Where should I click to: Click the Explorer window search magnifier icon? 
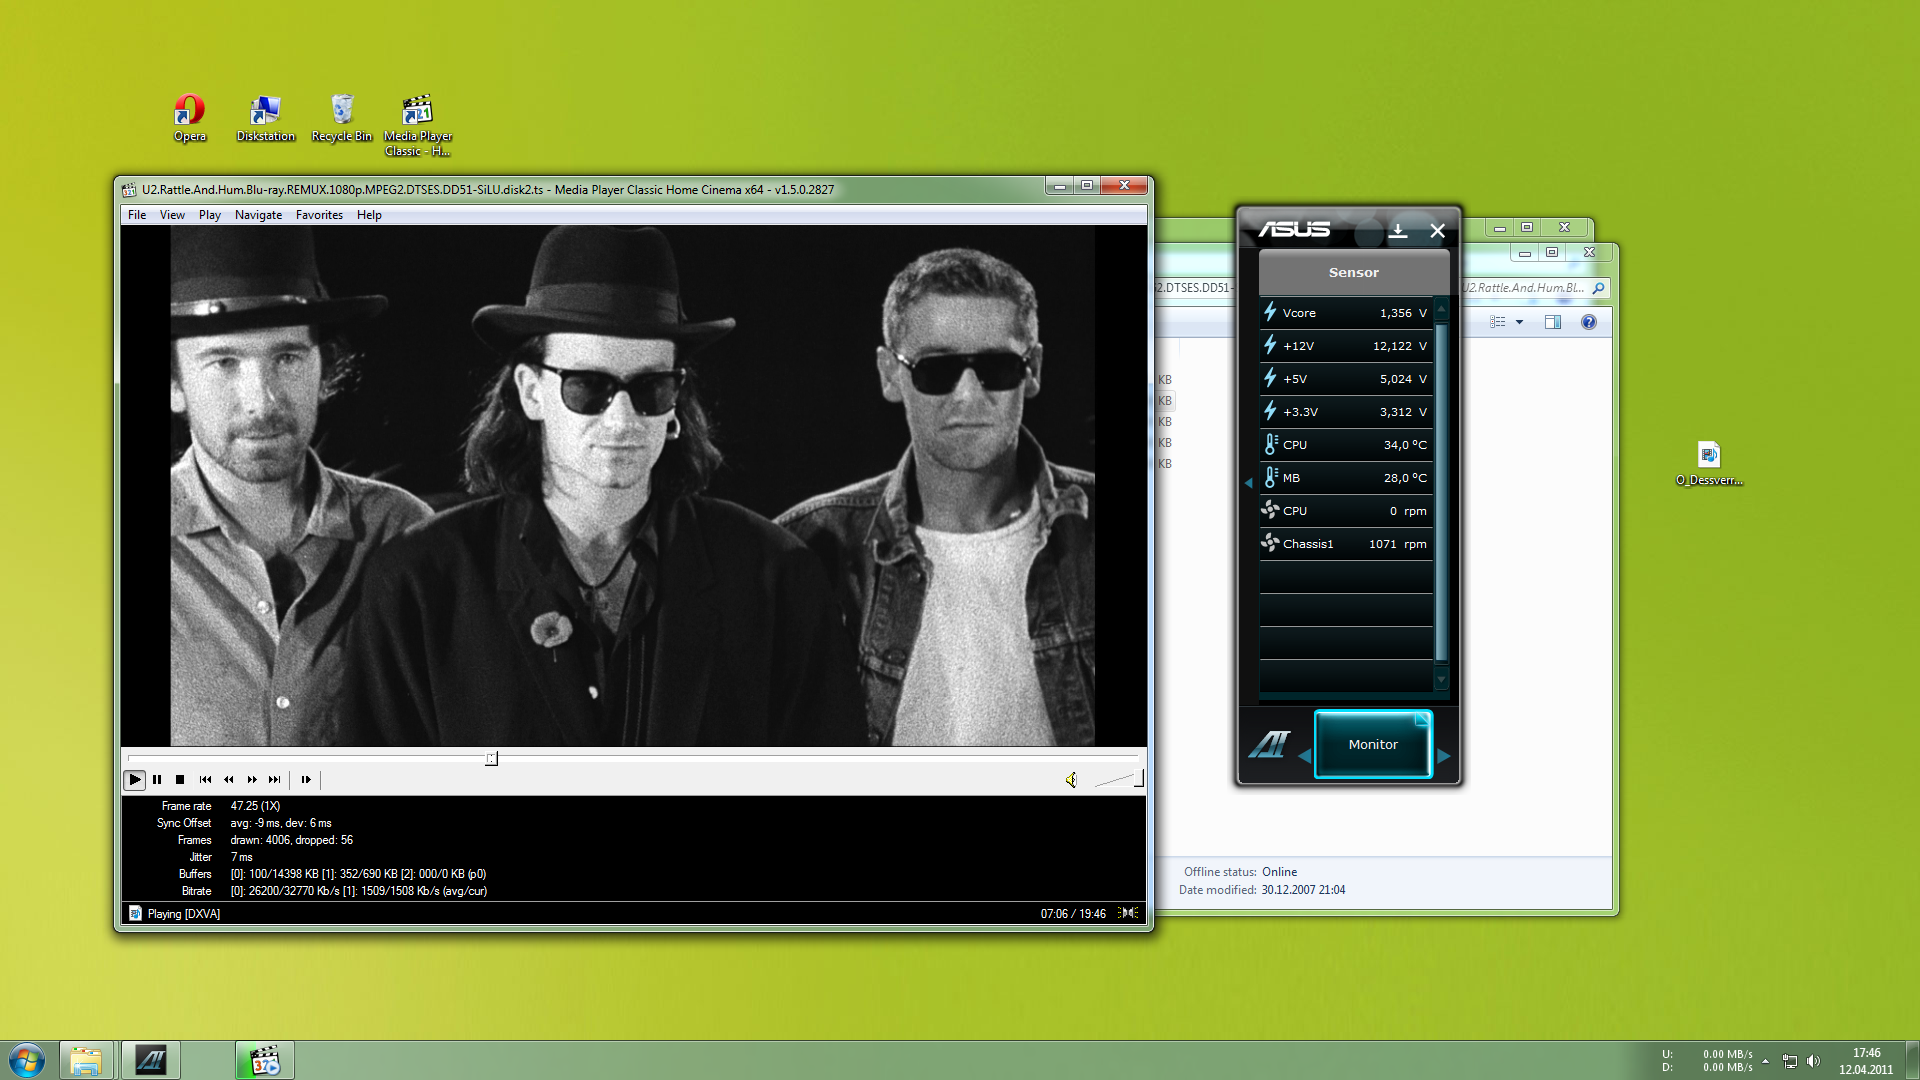click(1598, 288)
